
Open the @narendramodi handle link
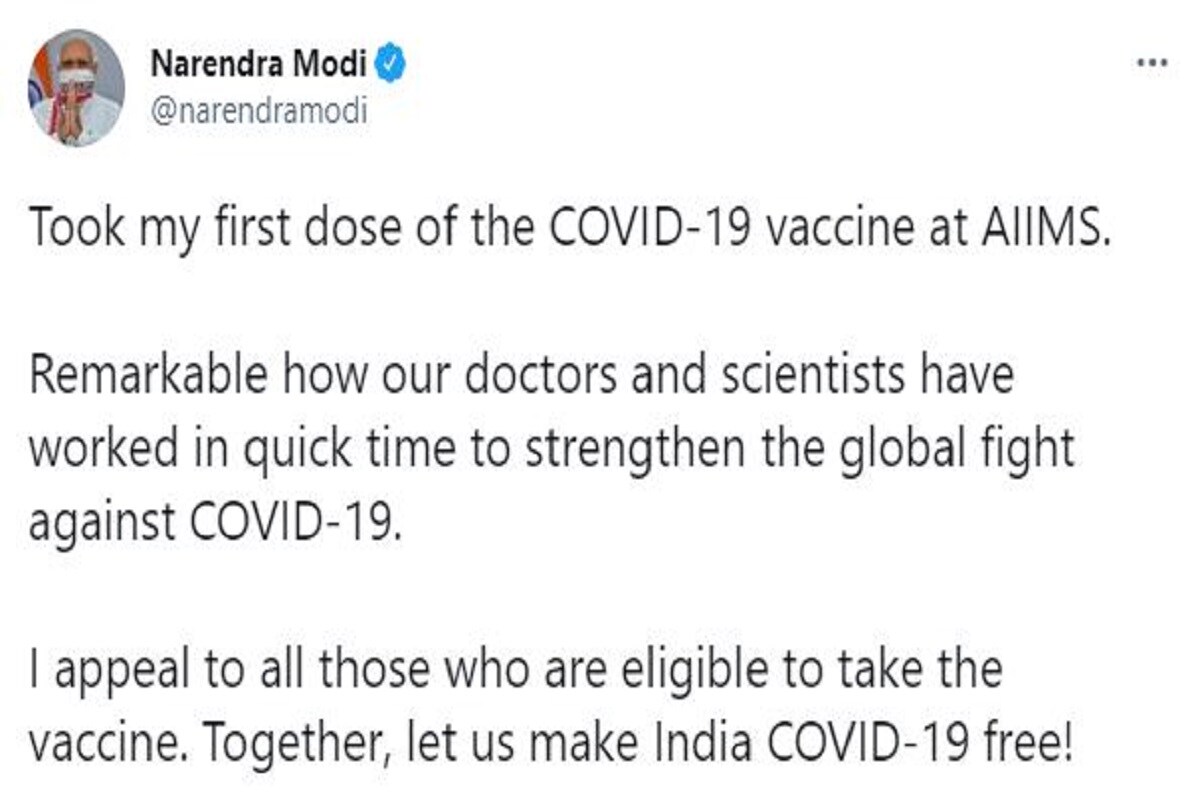258,112
